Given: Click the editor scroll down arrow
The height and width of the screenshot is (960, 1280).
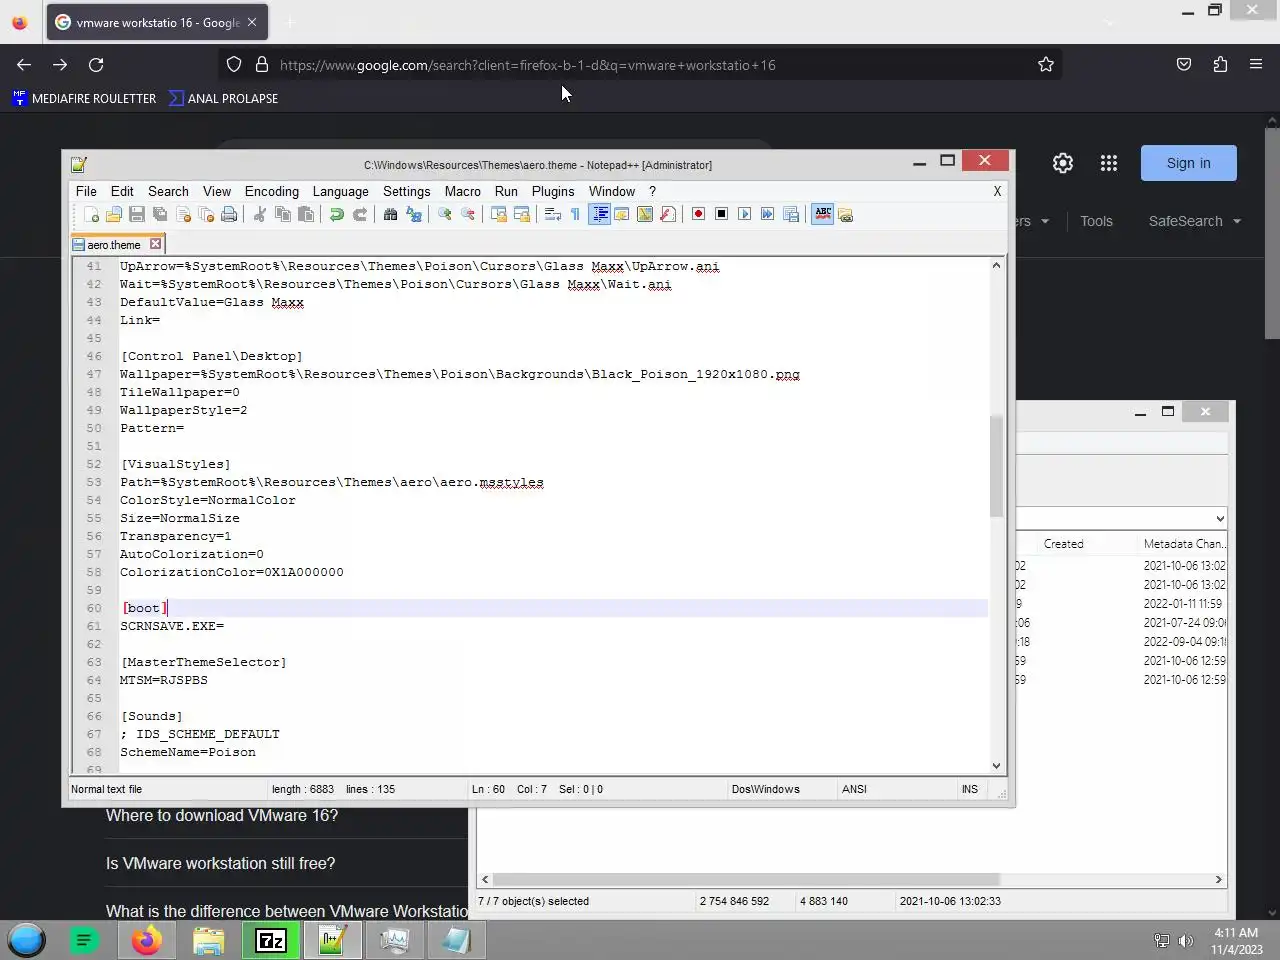Looking at the screenshot, I should [996, 765].
